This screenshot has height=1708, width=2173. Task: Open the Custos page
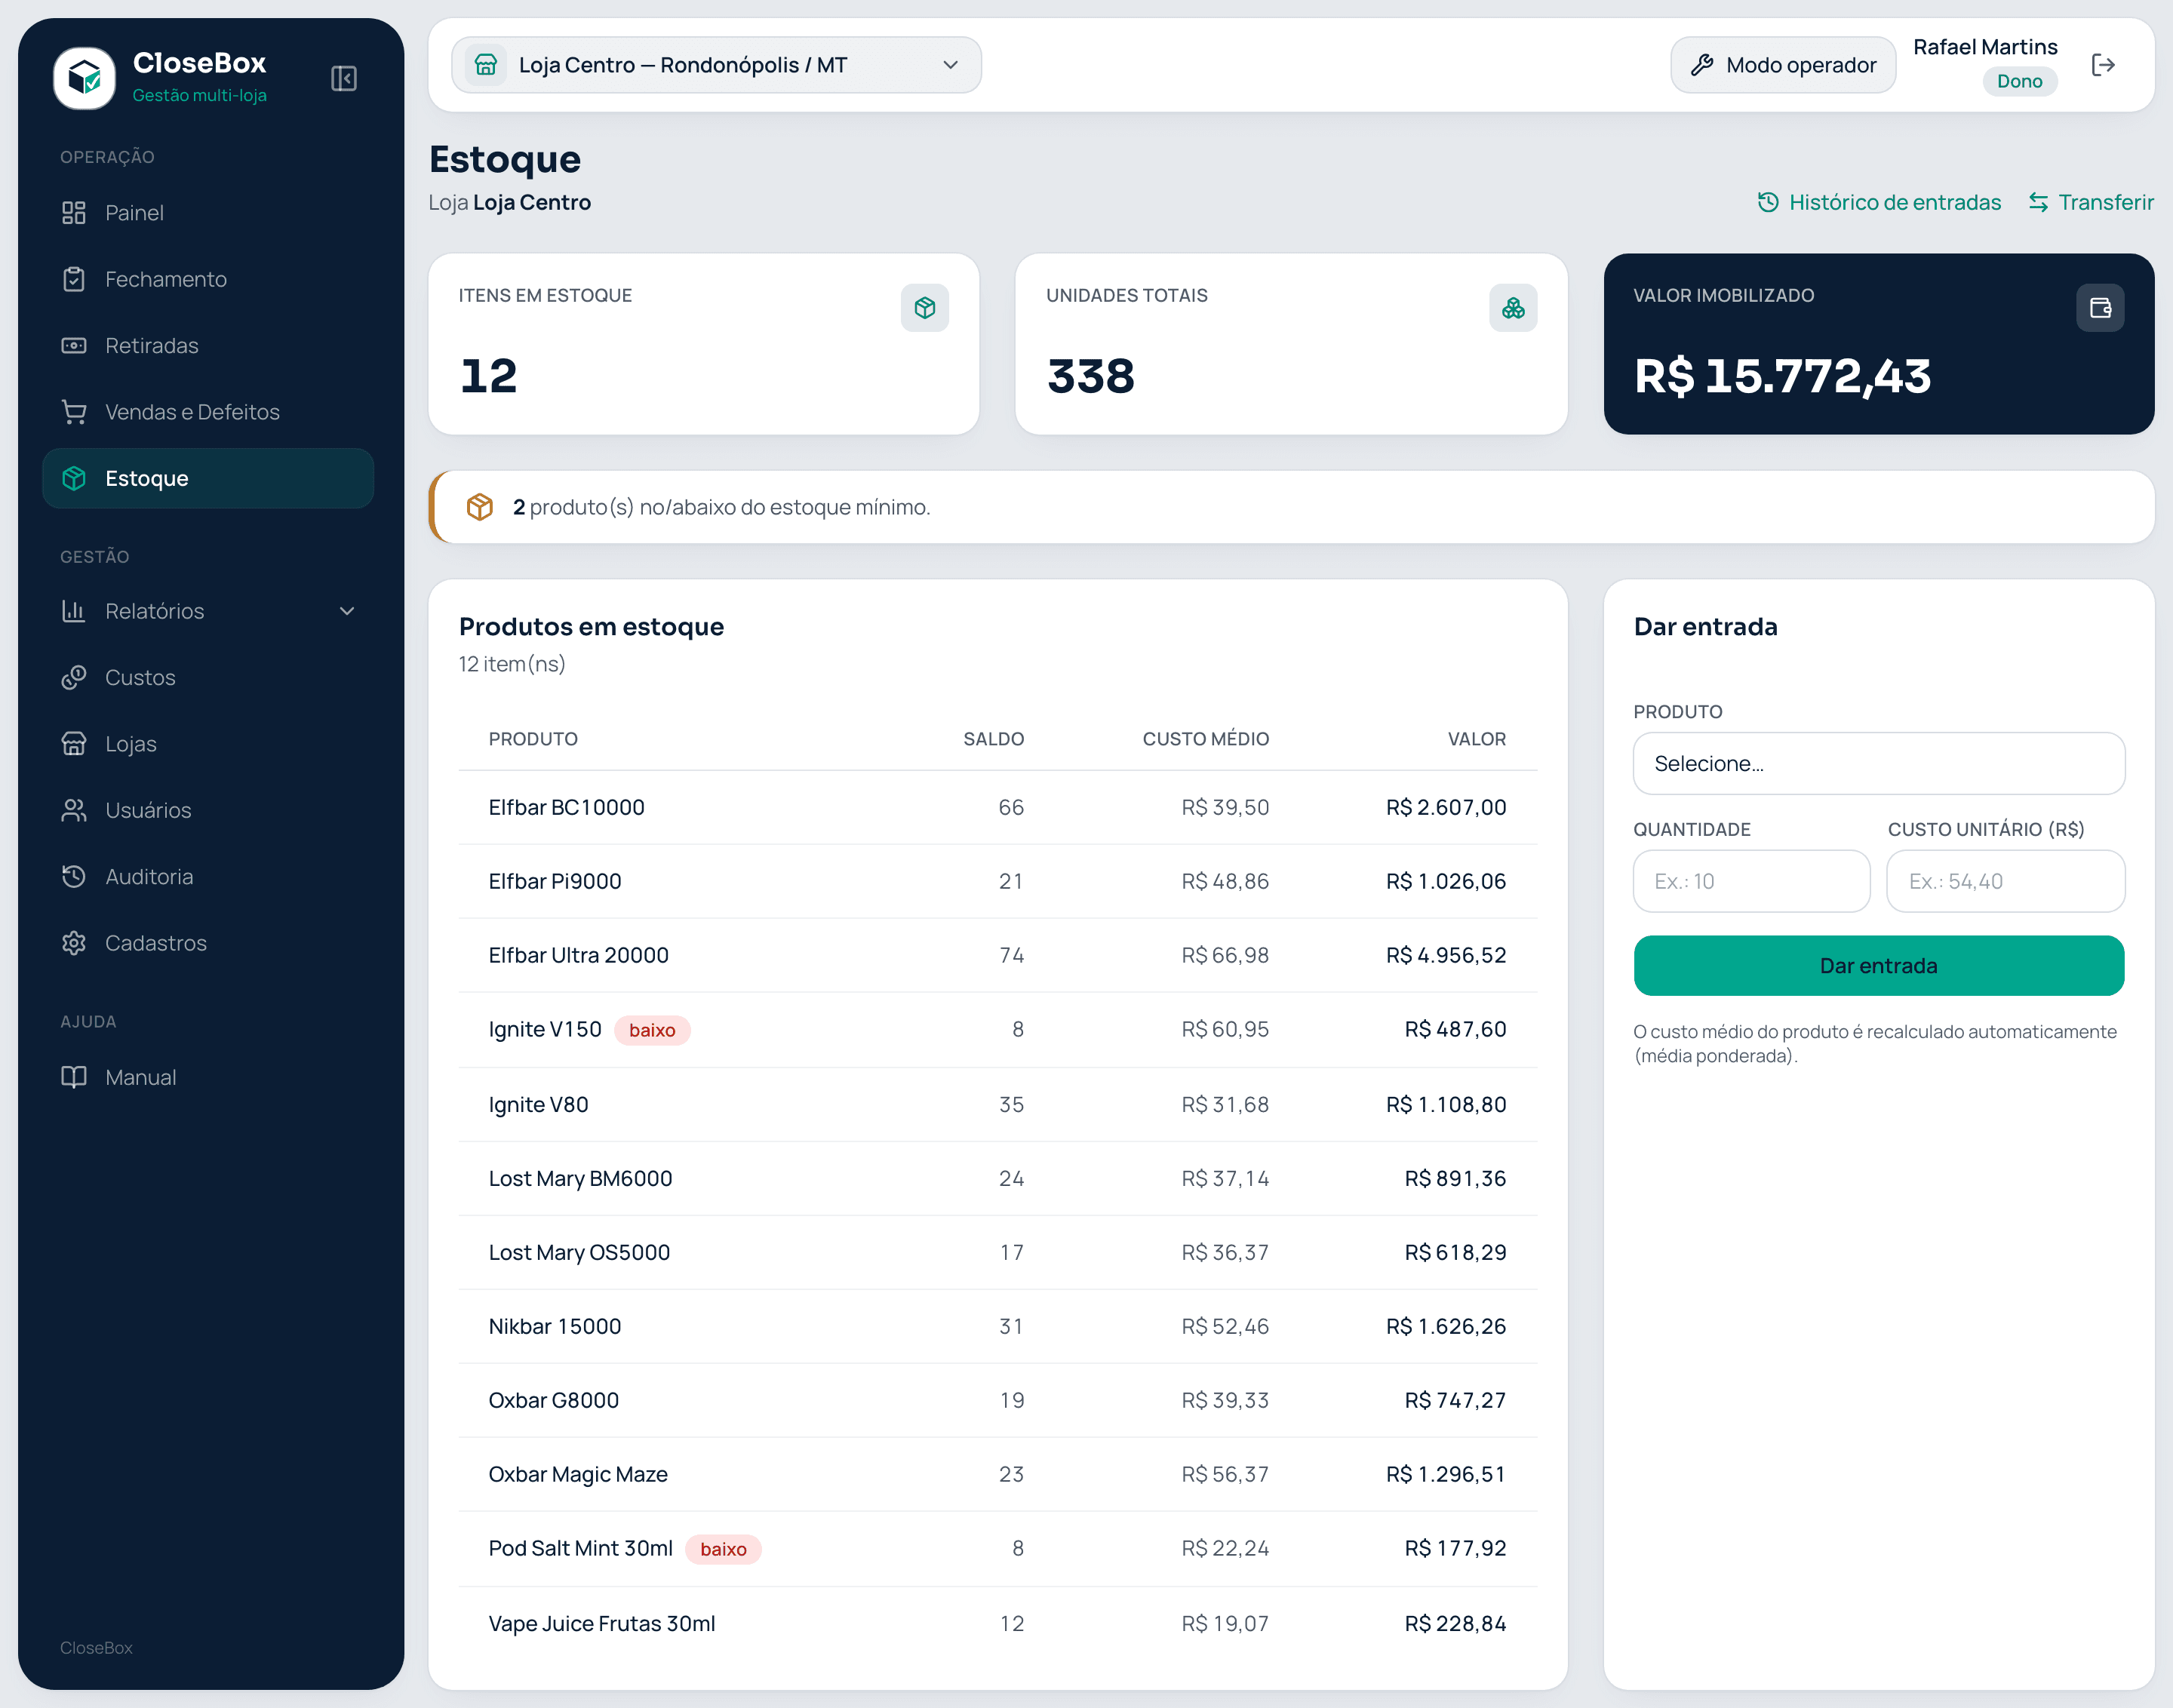point(208,677)
